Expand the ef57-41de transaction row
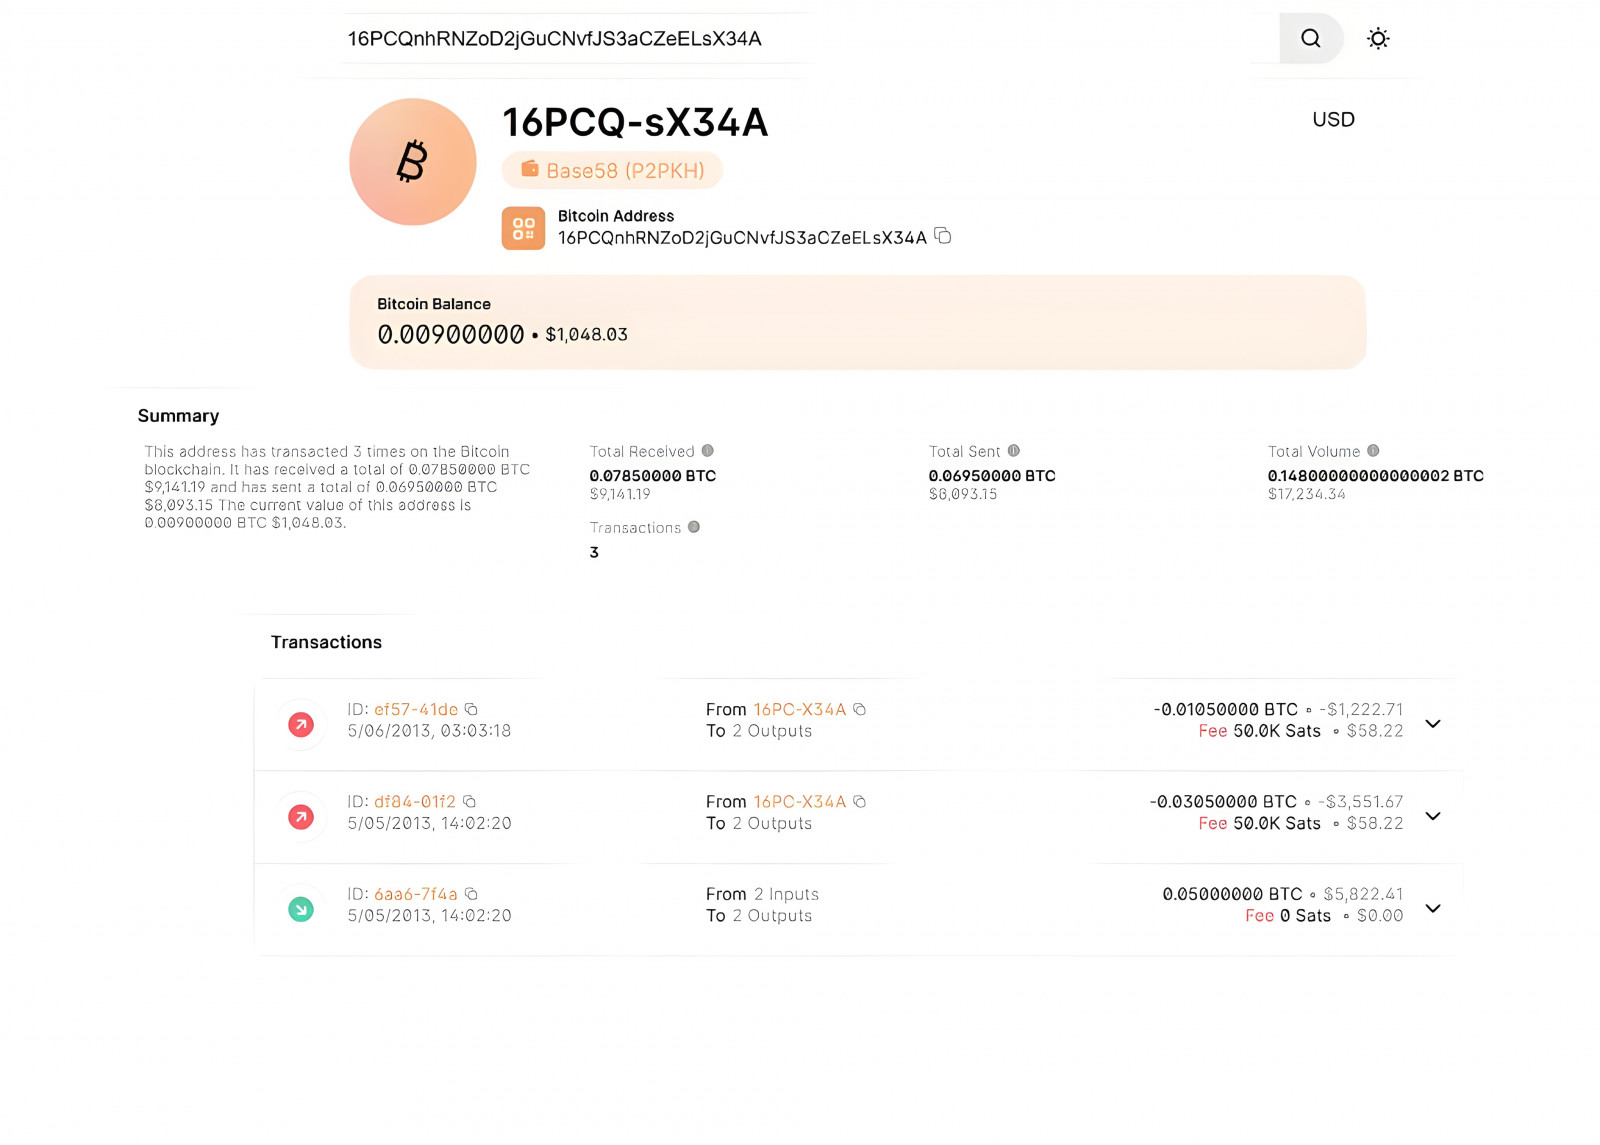Screen dimensions: 1600x1145 [1433, 724]
